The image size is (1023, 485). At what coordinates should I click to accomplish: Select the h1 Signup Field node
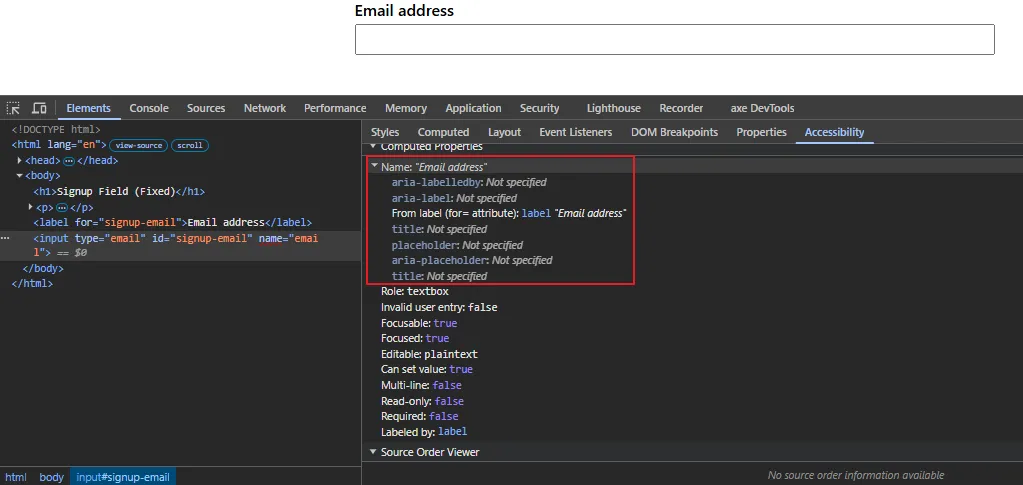pos(119,192)
